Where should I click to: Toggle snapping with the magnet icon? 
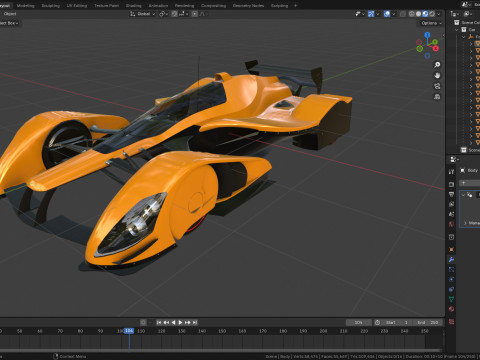(x=174, y=14)
